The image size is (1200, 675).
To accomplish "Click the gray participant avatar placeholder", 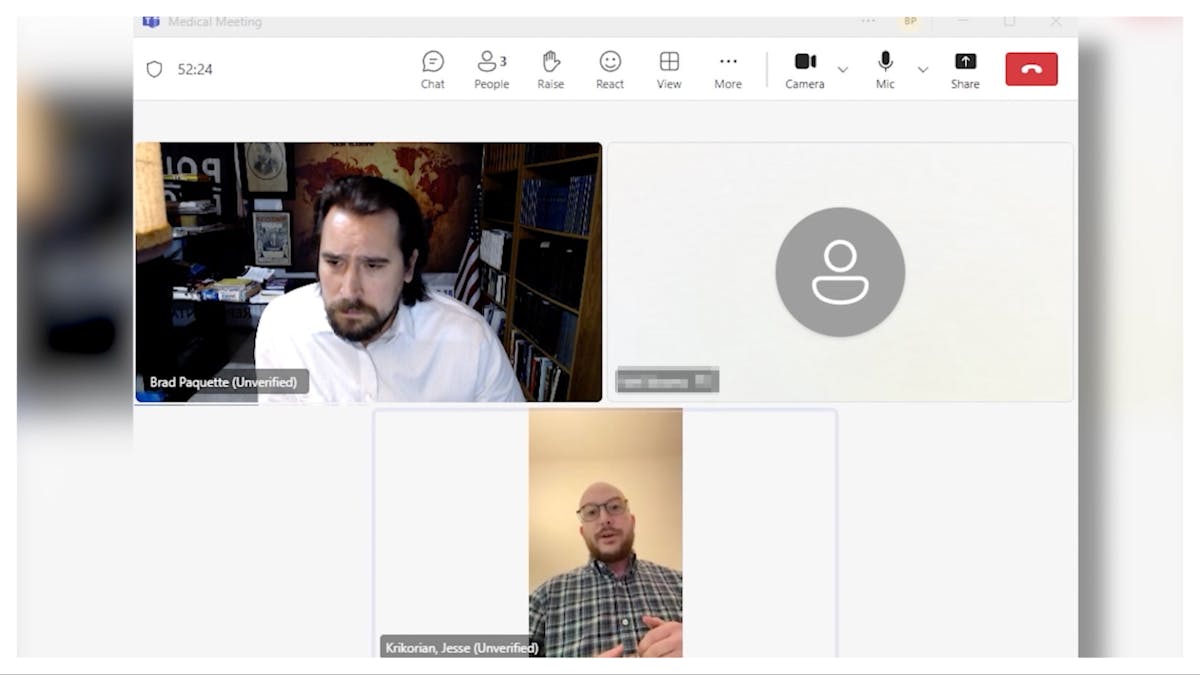I will point(840,271).
